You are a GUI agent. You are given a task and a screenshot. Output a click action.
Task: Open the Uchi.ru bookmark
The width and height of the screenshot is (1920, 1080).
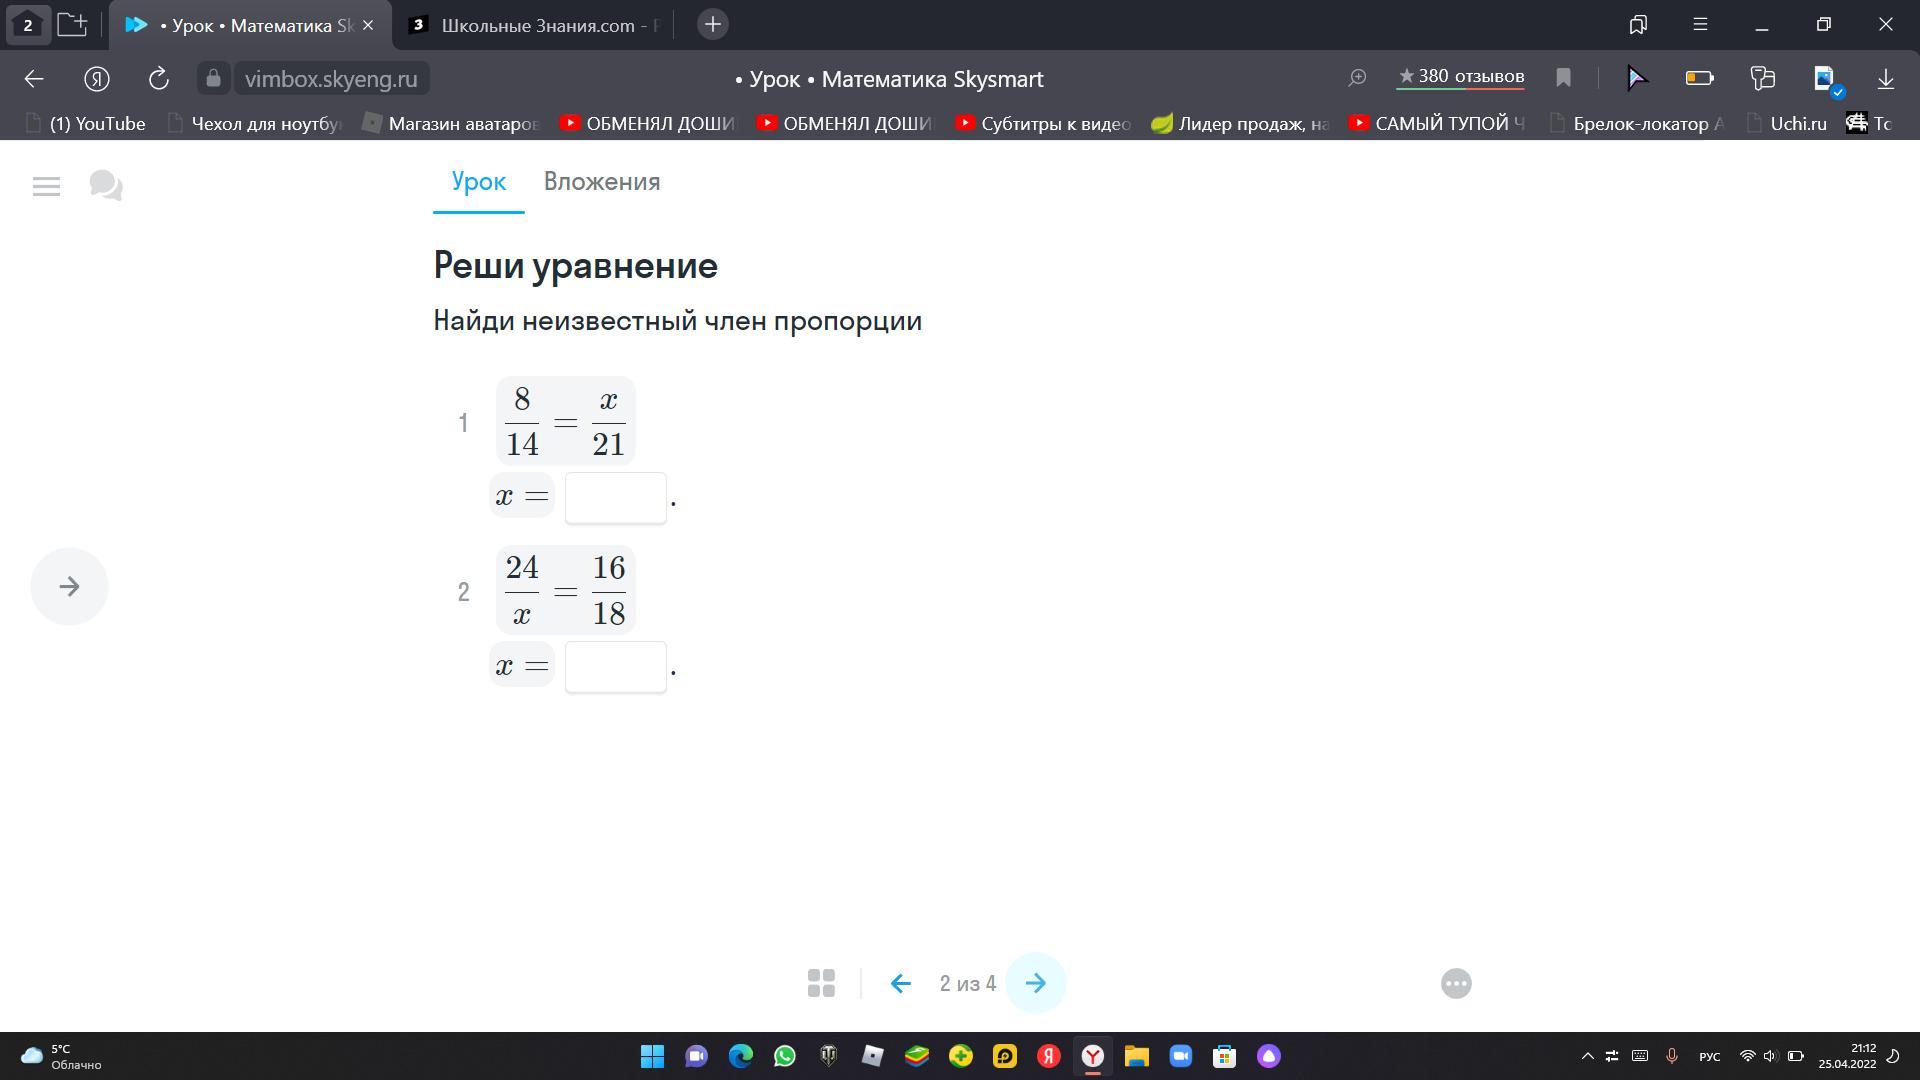(1797, 123)
